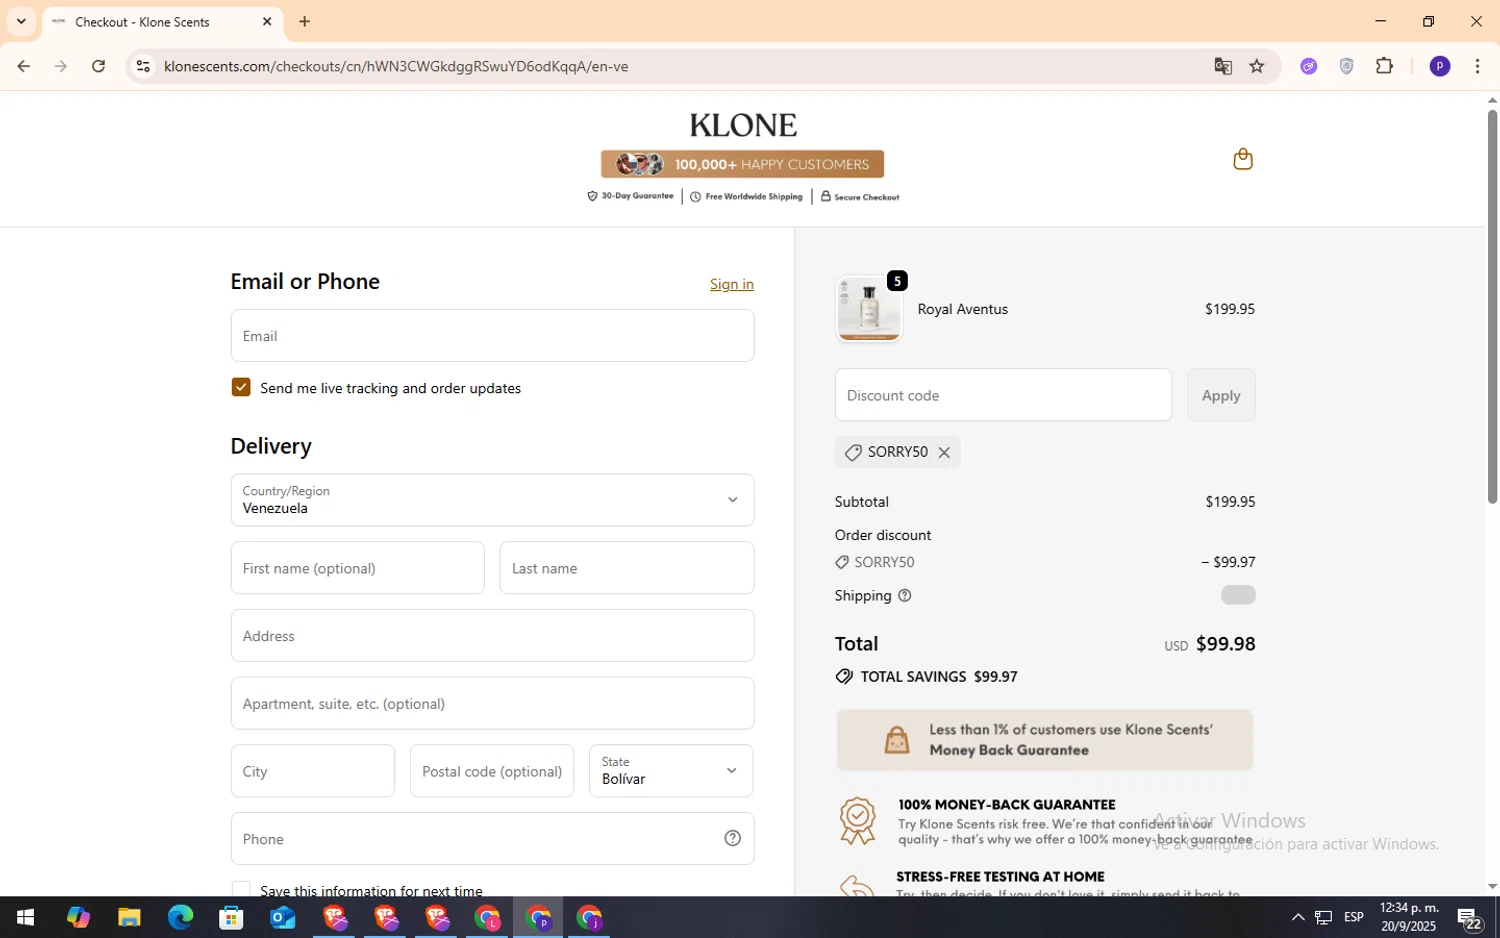
Task: Open File Explorer from the taskbar
Action: (129, 917)
